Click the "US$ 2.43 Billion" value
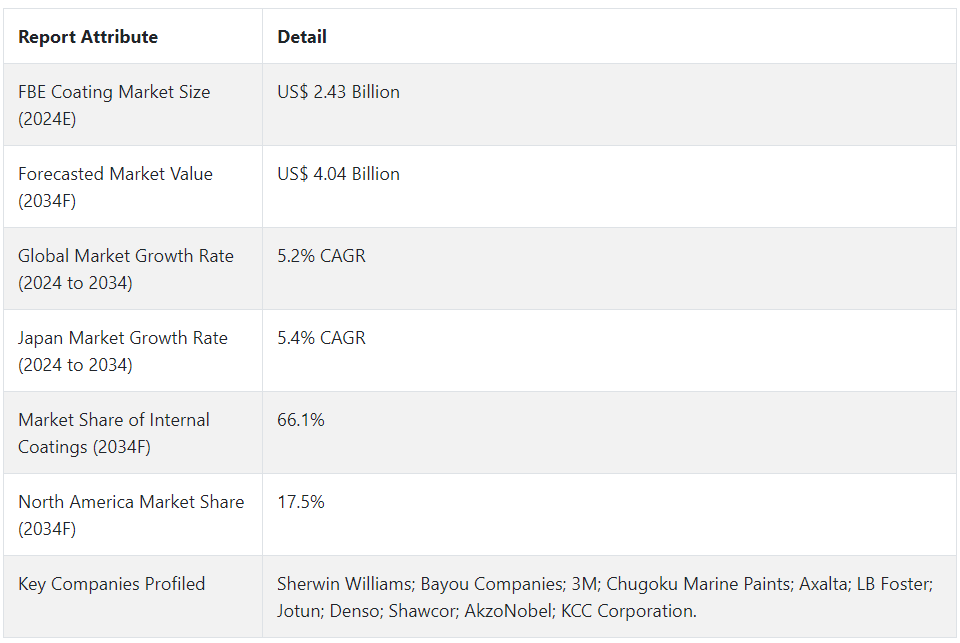This screenshot has width=960, height=643. coord(338,92)
